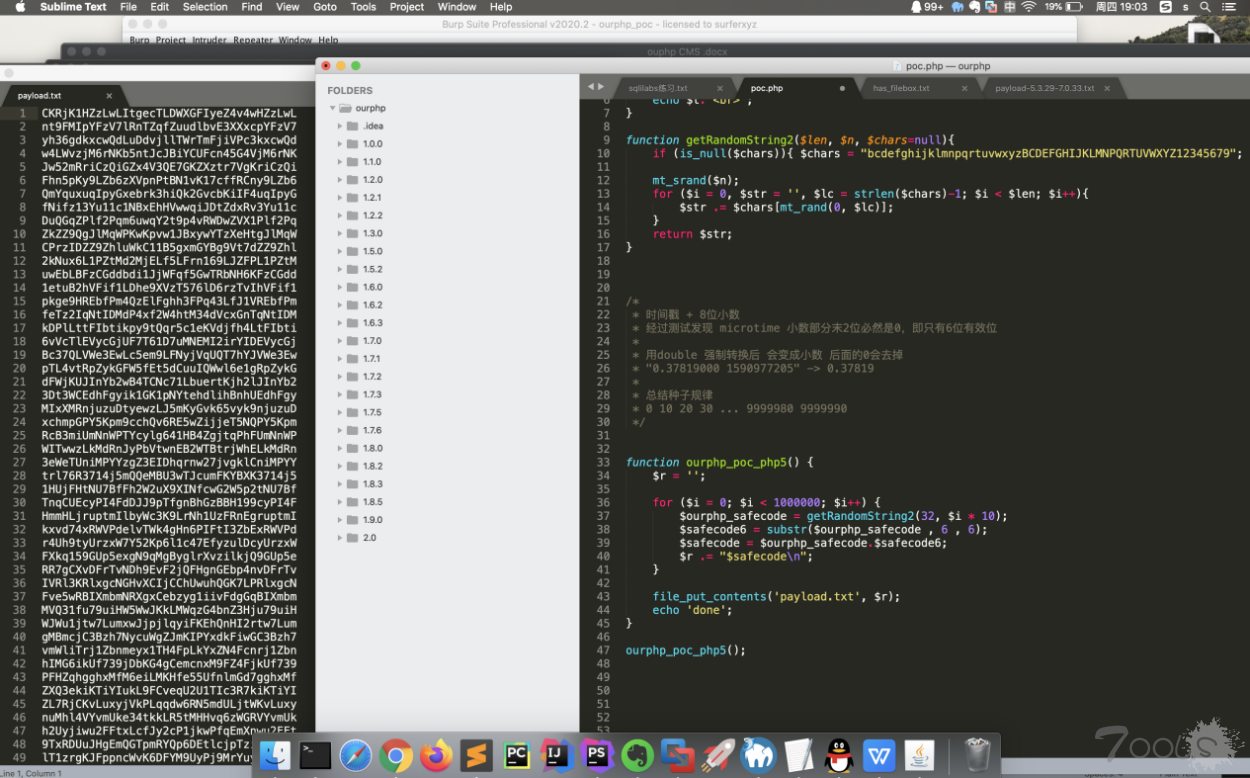
Task: Open Burp Suite Intruder menu in background
Action: (x=211, y=40)
